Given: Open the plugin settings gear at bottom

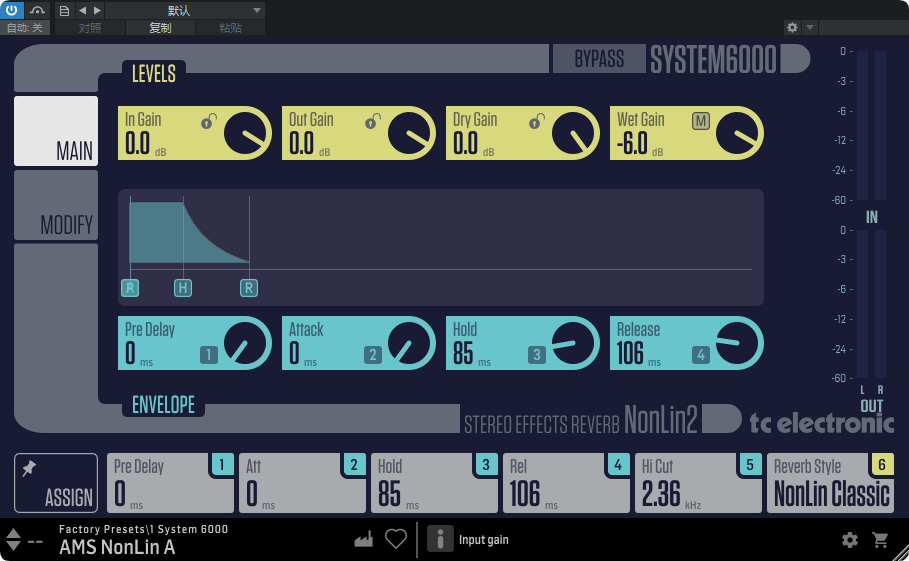Looking at the screenshot, I should (x=849, y=540).
